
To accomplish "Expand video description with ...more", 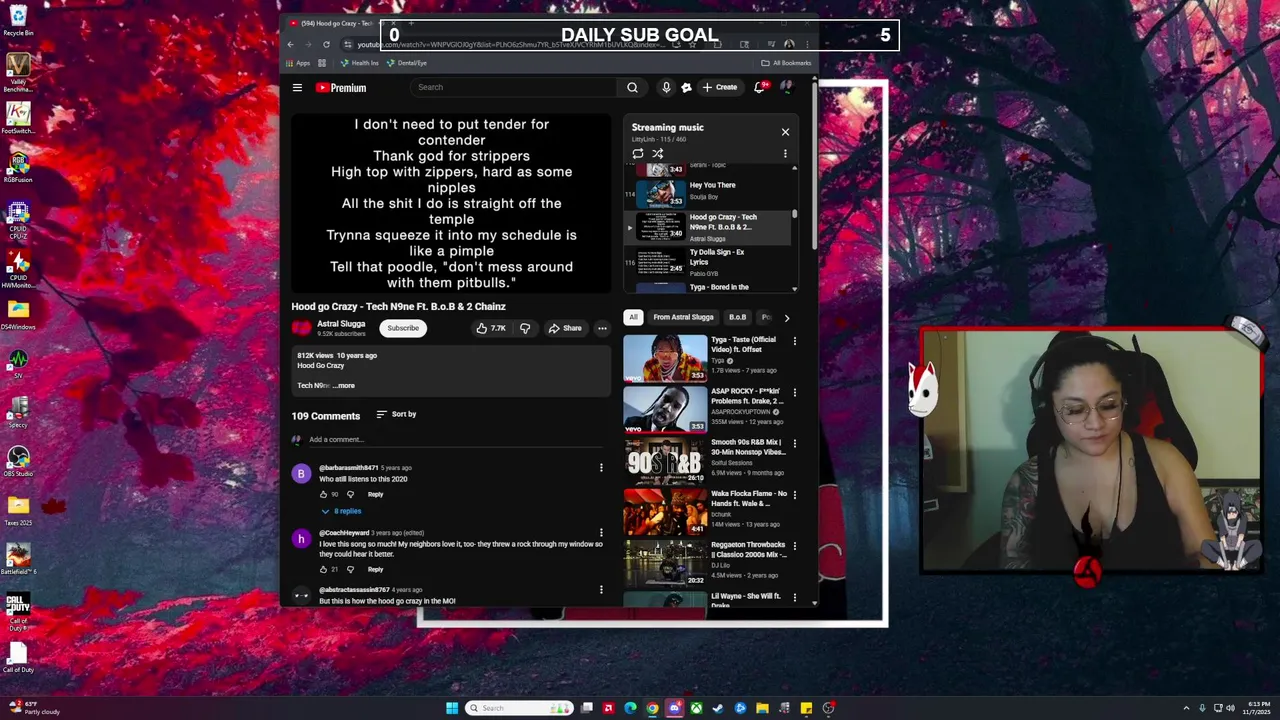I will 344,386.
